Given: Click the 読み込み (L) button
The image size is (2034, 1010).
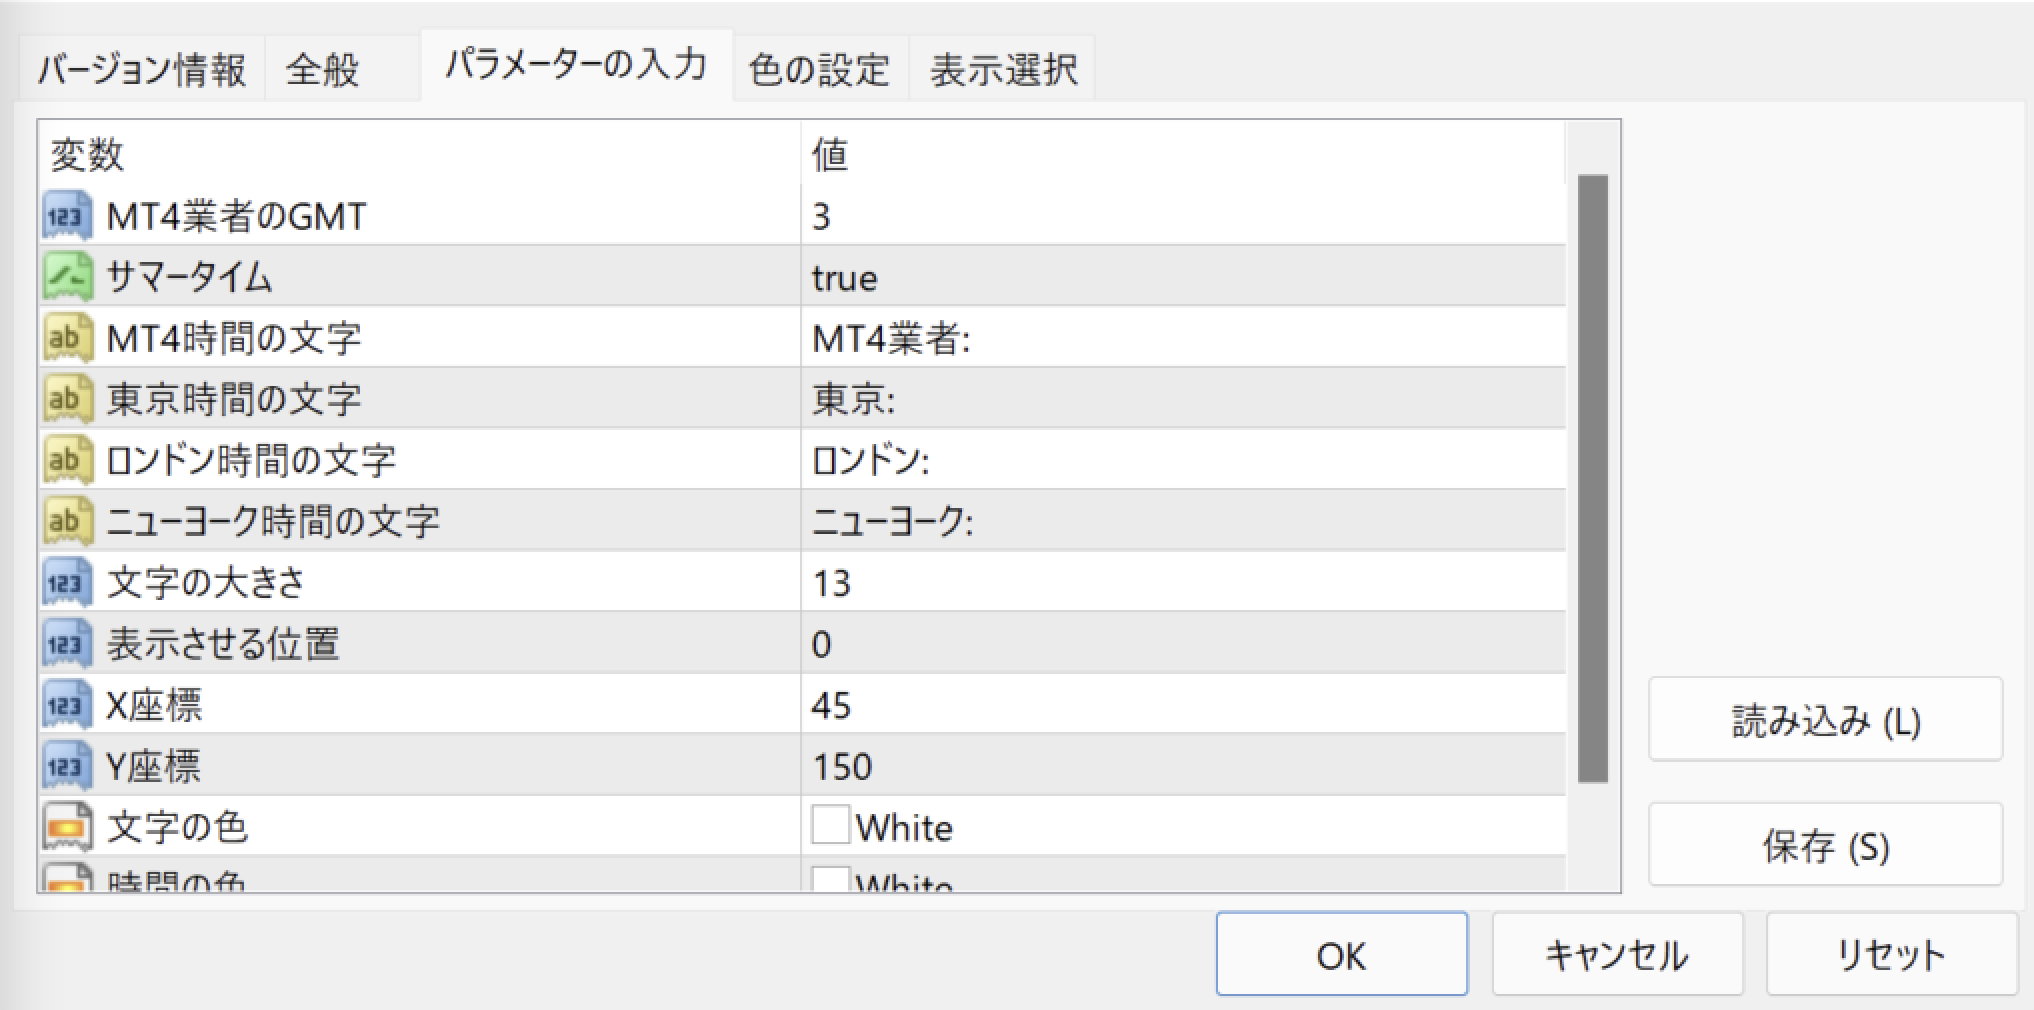Looking at the screenshot, I should 1825,720.
